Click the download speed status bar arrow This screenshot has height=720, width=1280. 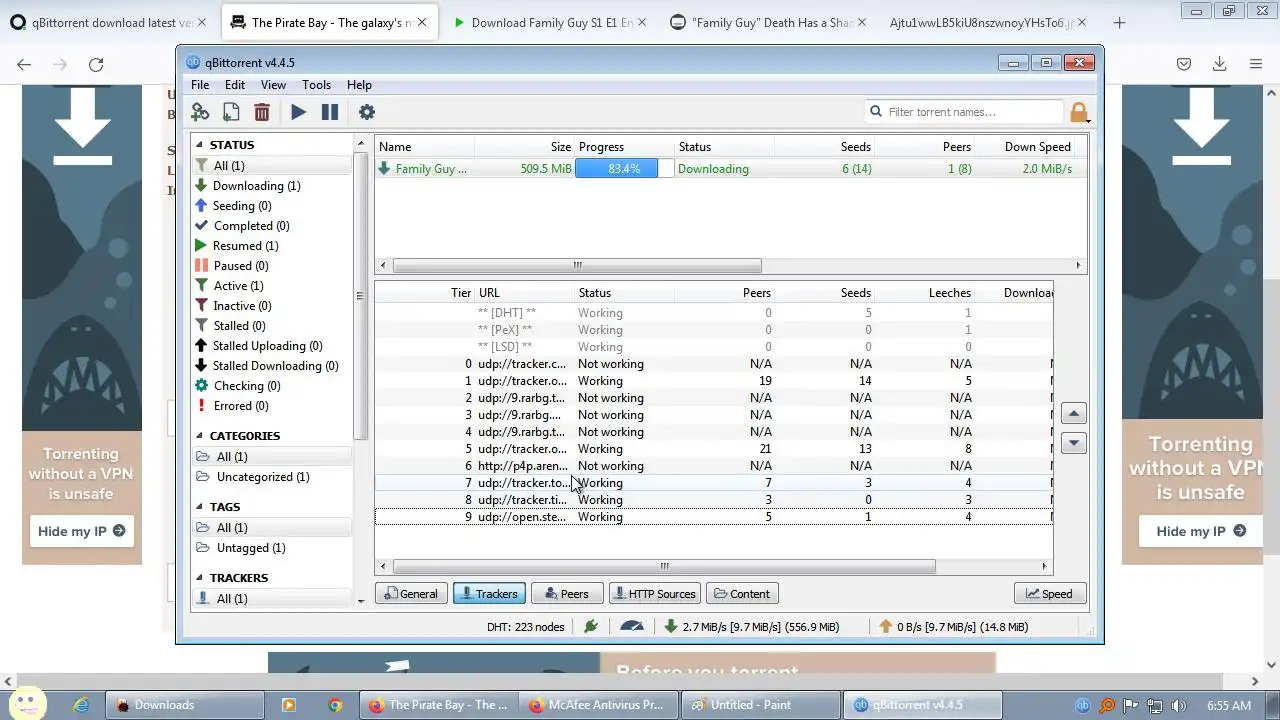tap(670, 627)
